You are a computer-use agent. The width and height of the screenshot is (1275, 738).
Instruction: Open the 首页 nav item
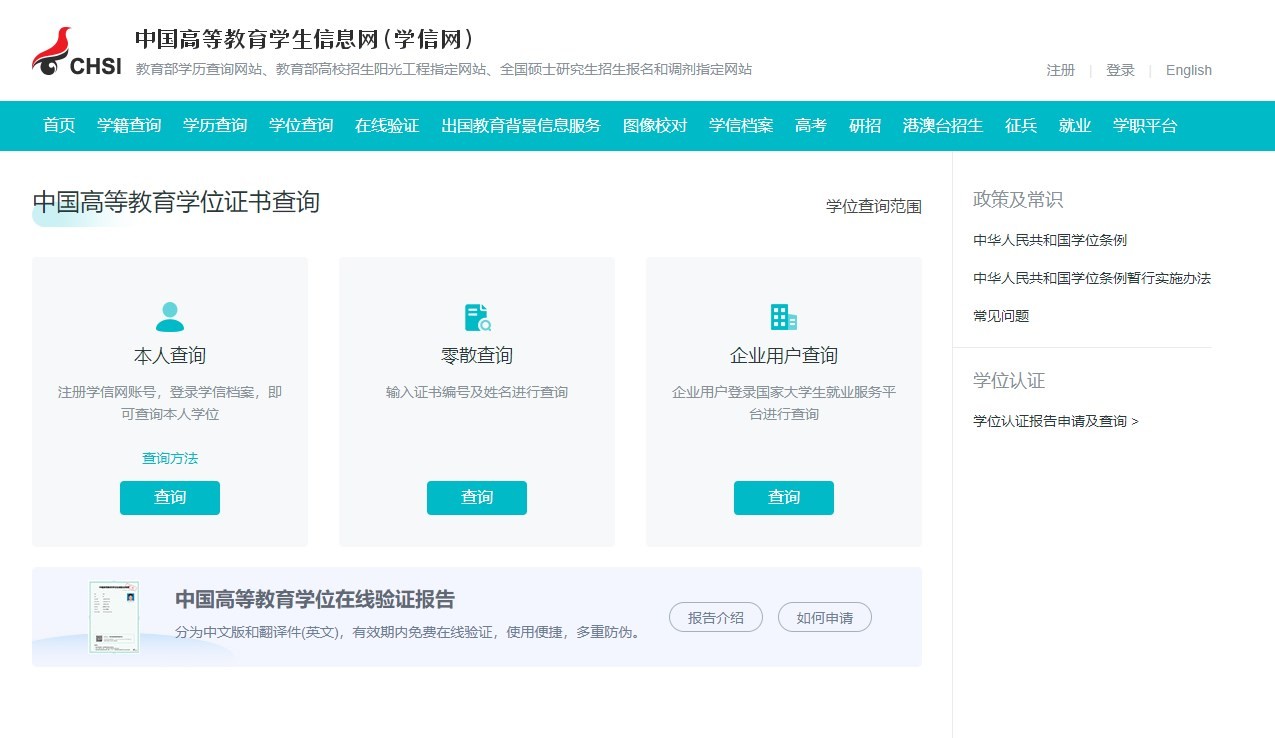point(59,126)
